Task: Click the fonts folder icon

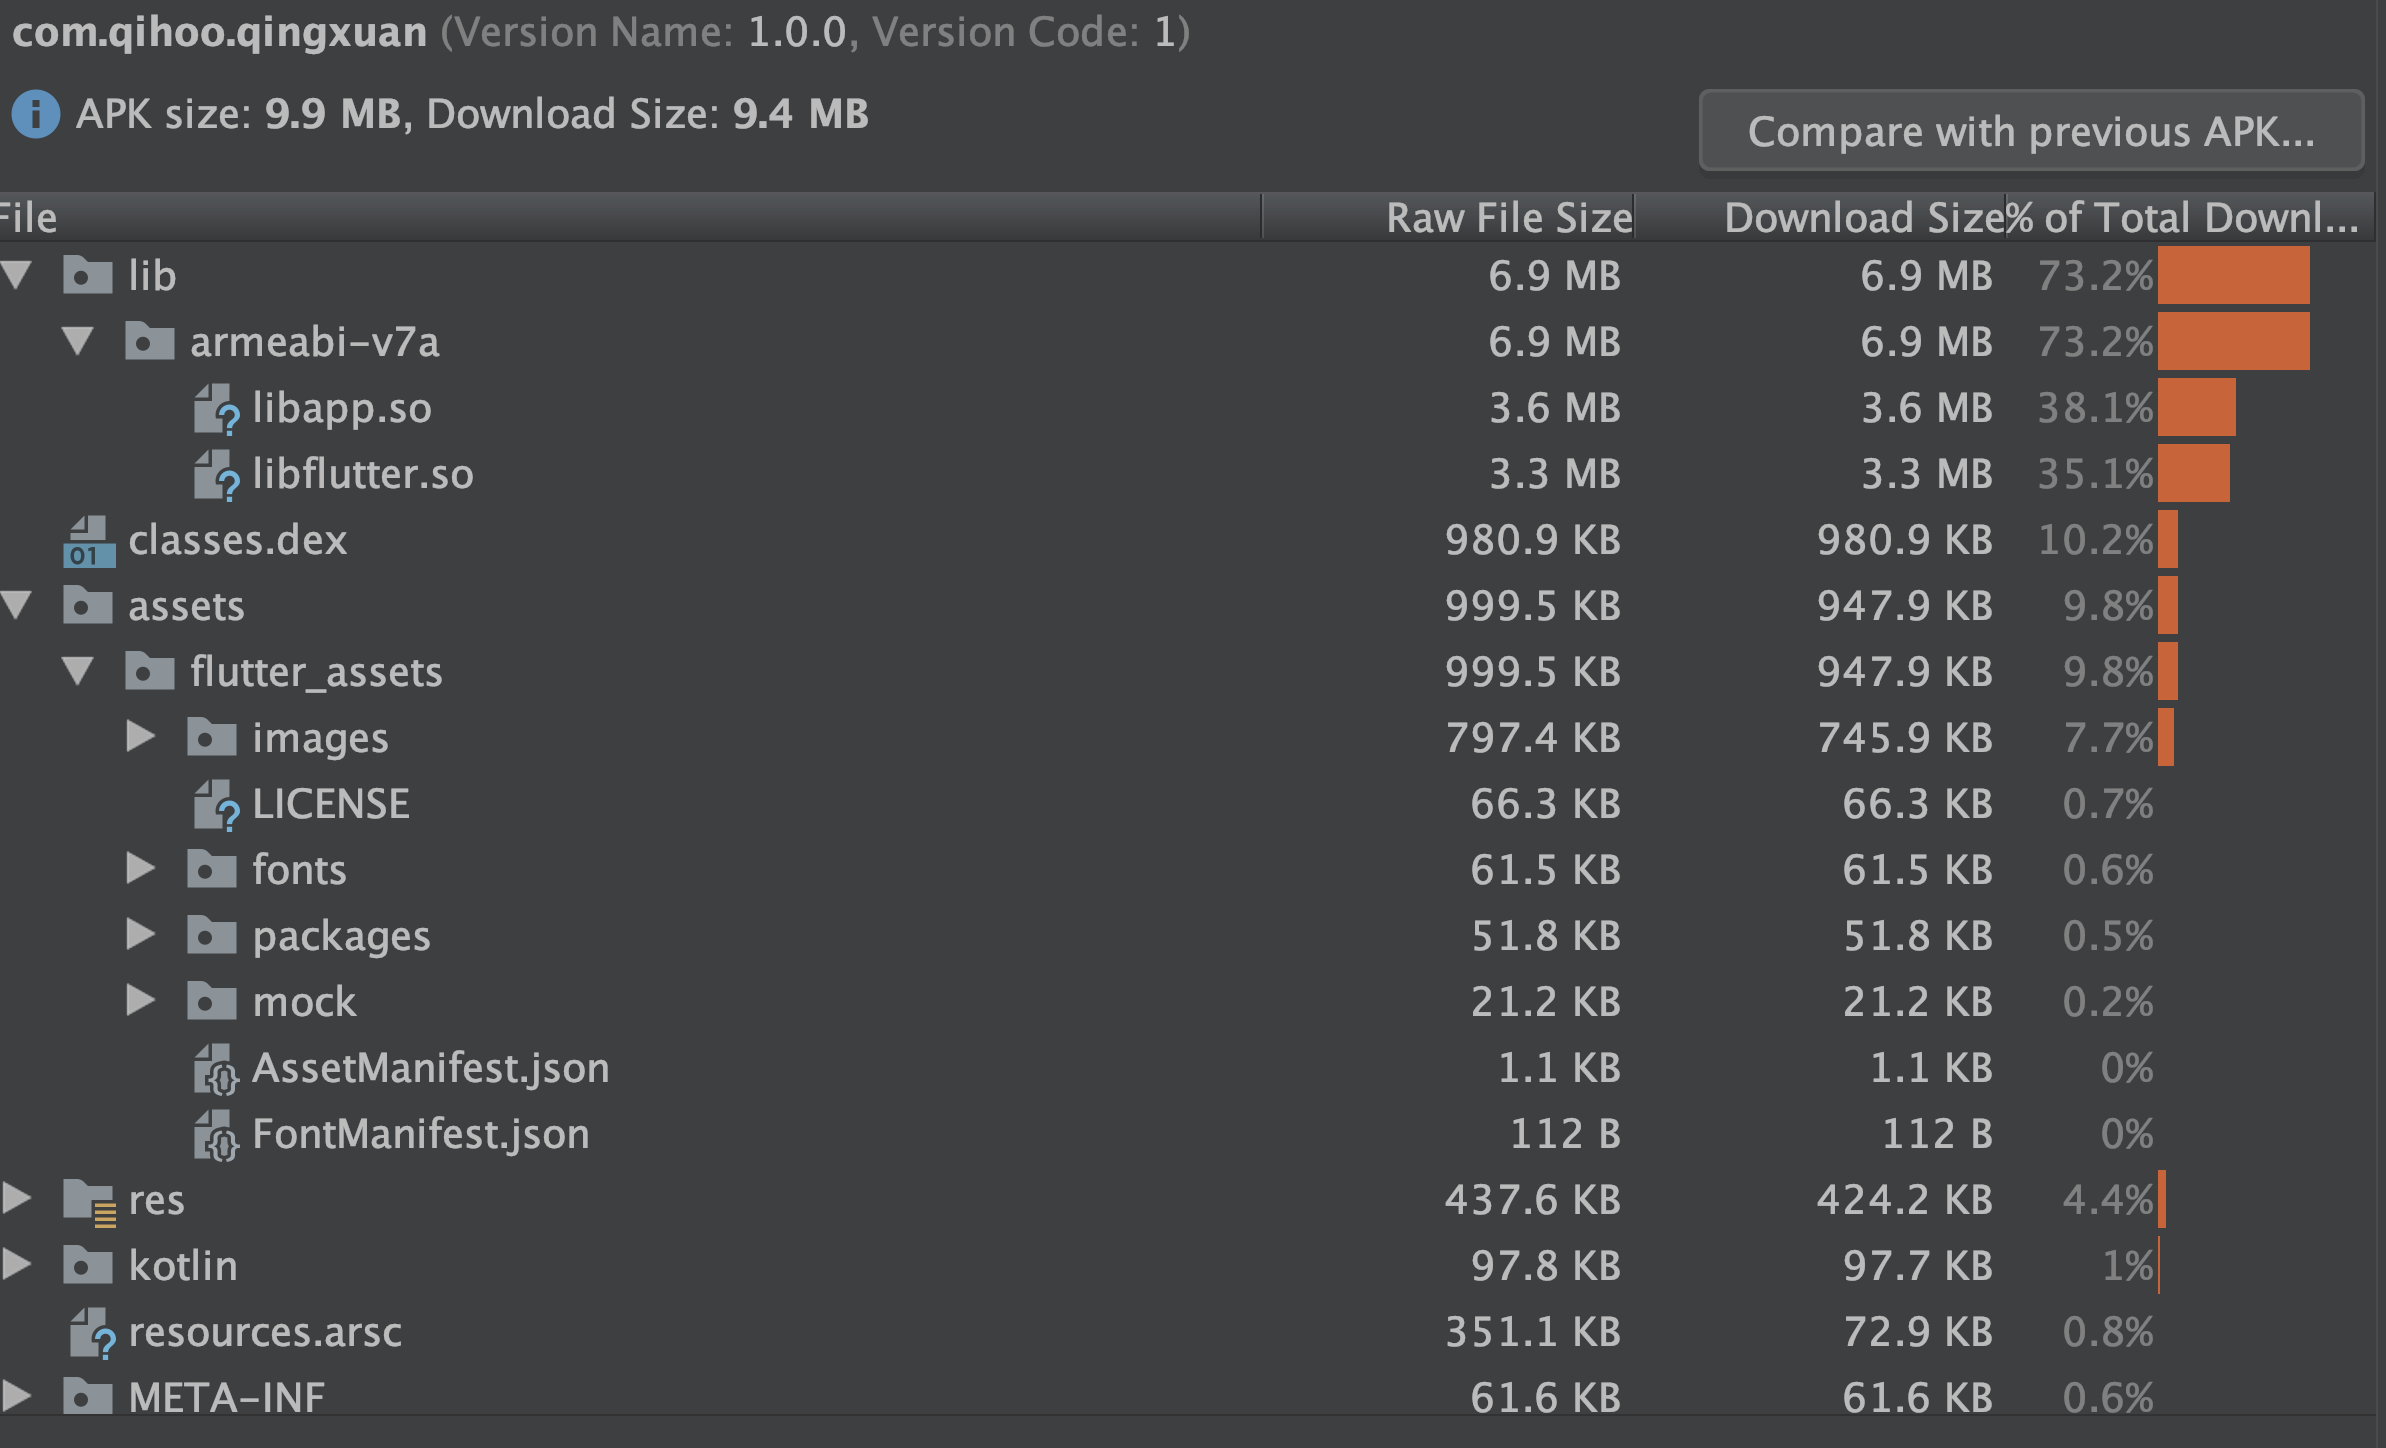Action: [212, 868]
